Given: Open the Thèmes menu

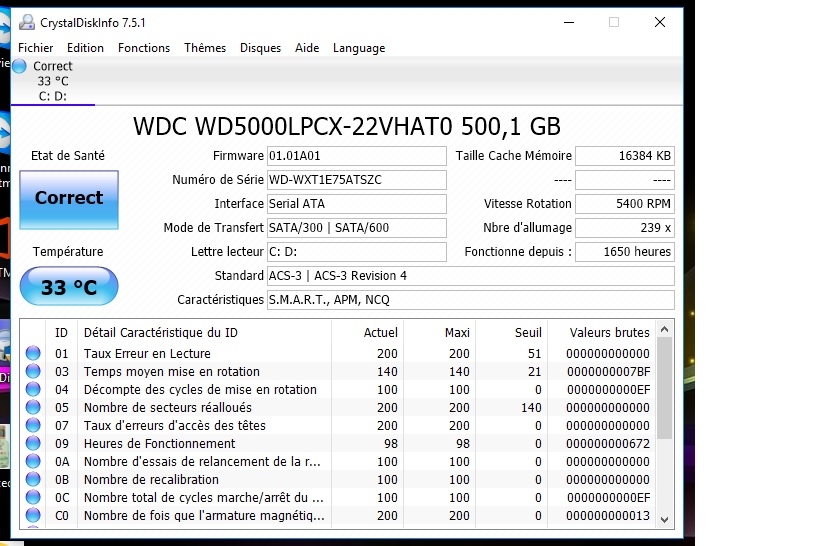Looking at the screenshot, I should pyautogui.click(x=205, y=48).
